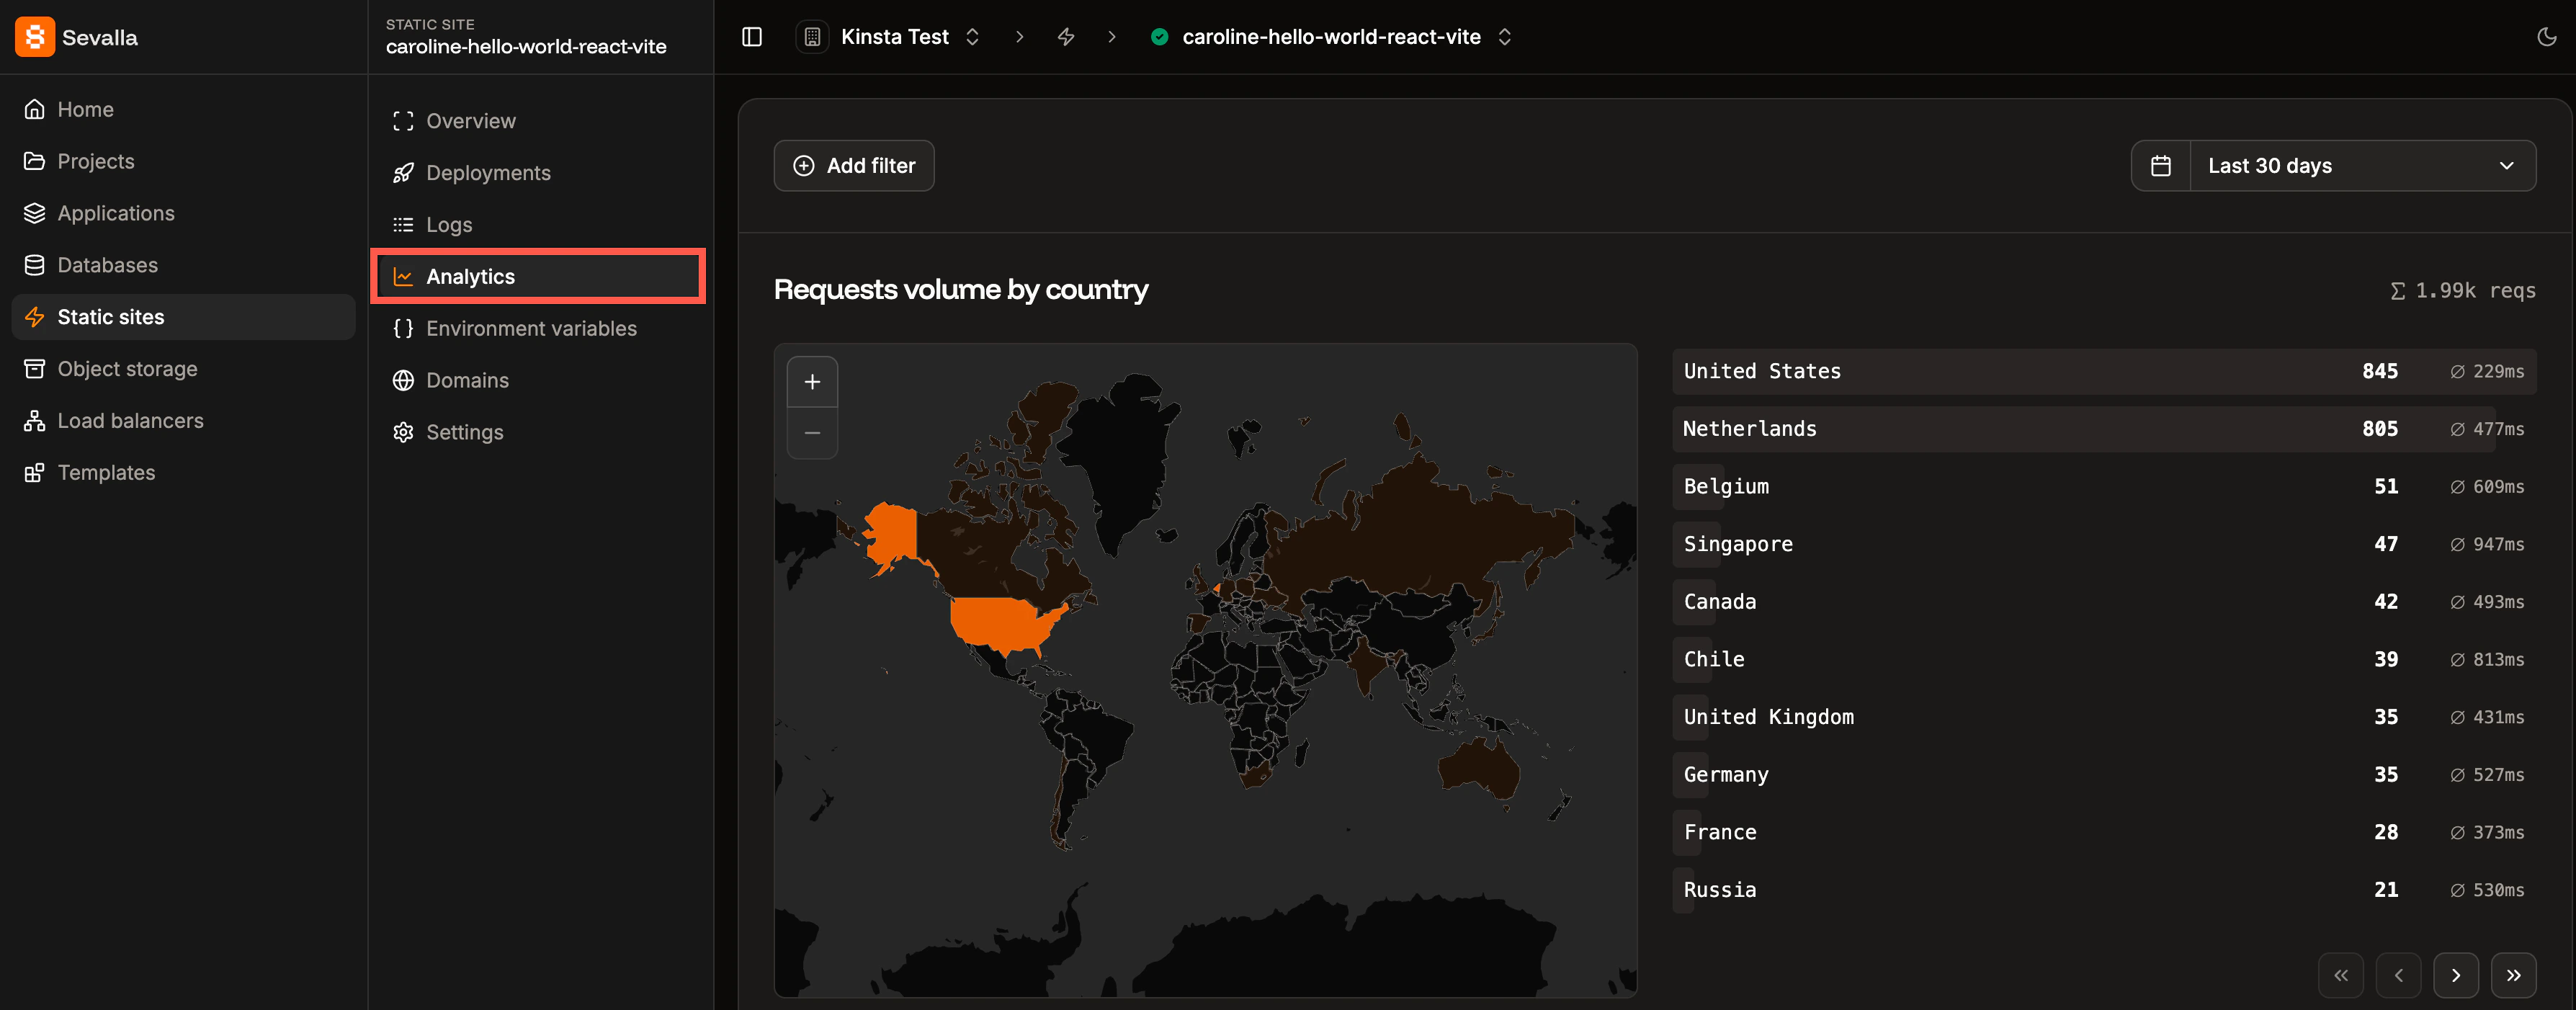The height and width of the screenshot is (1010, 2576).
Task: Select the Germany row
Action: [x=2104, y=775]
